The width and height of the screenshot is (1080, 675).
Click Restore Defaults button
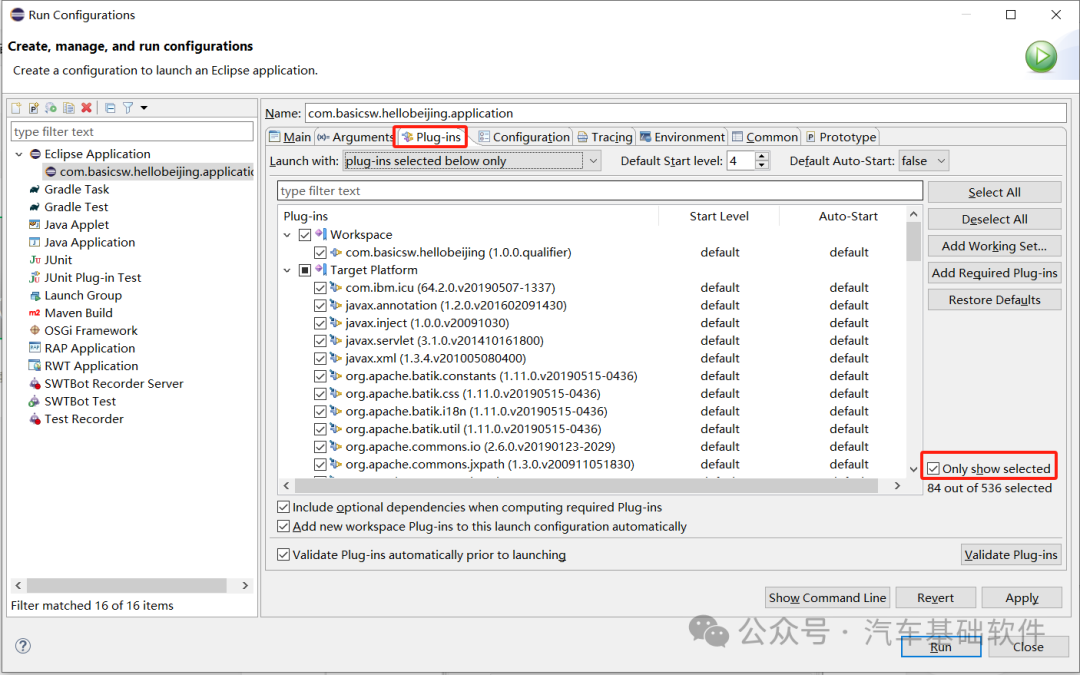point(994,300)
